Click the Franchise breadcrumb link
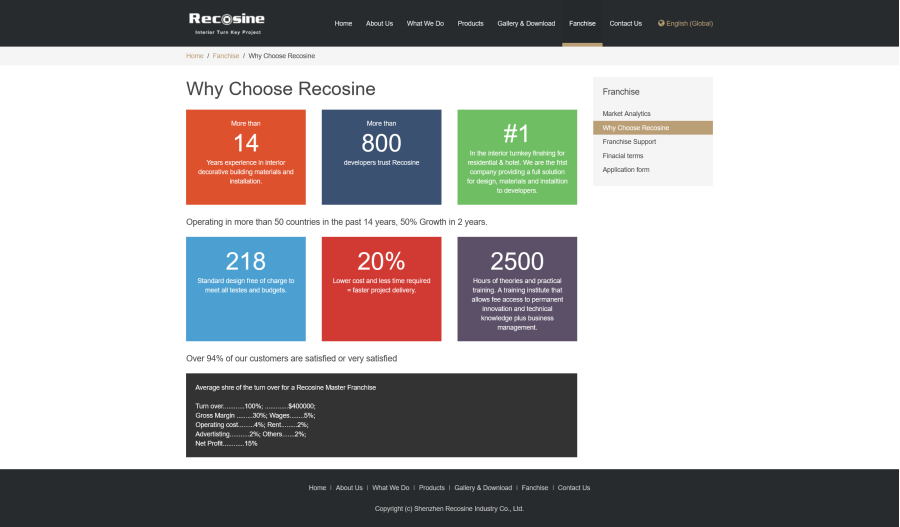This screenshot has width=900, height=527. pos(226,56)
